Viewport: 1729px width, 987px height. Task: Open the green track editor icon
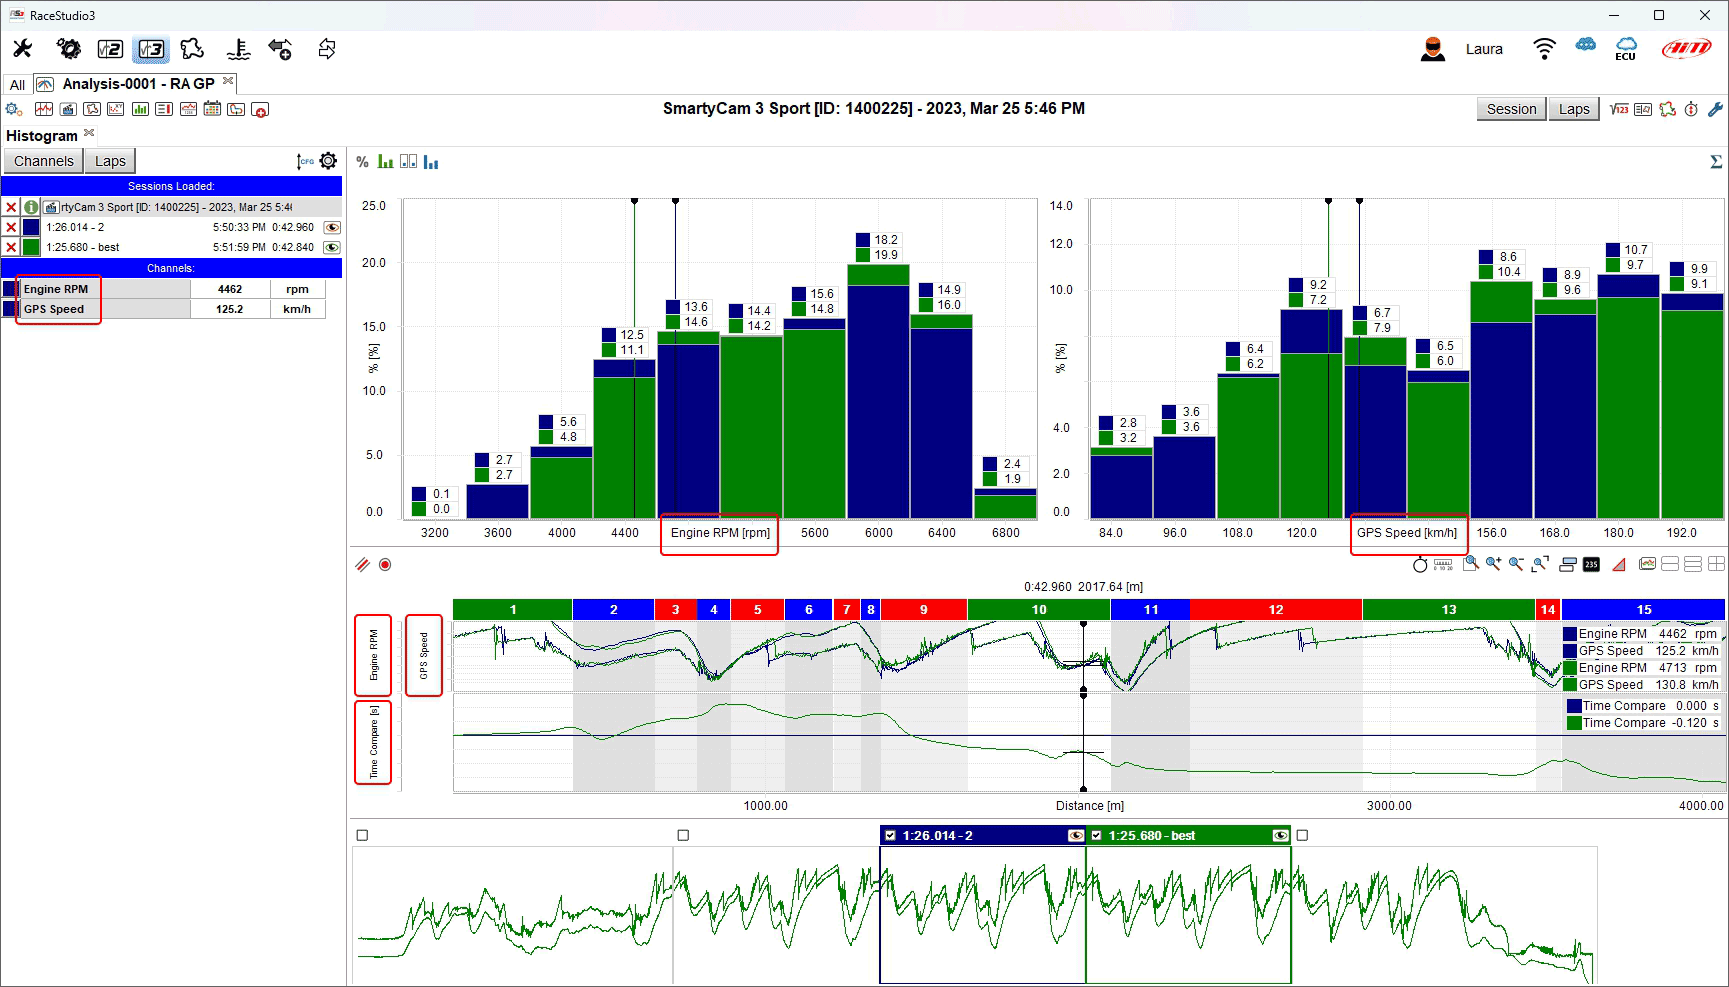1667,109
